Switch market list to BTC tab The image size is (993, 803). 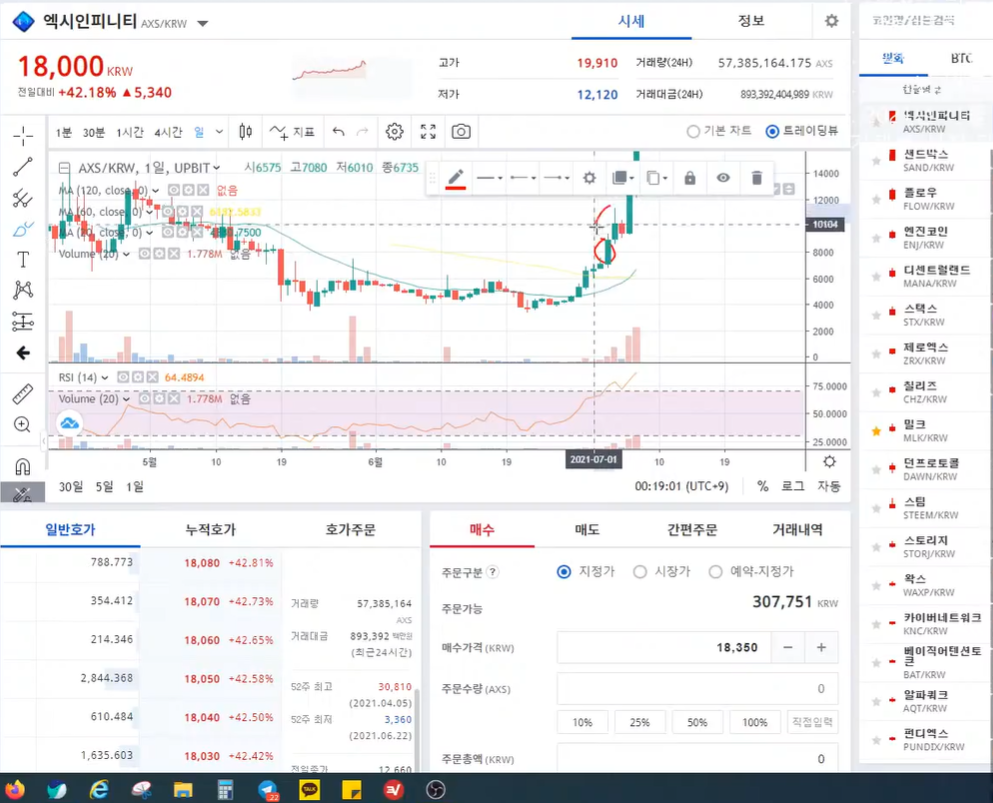tap(961, 58)
